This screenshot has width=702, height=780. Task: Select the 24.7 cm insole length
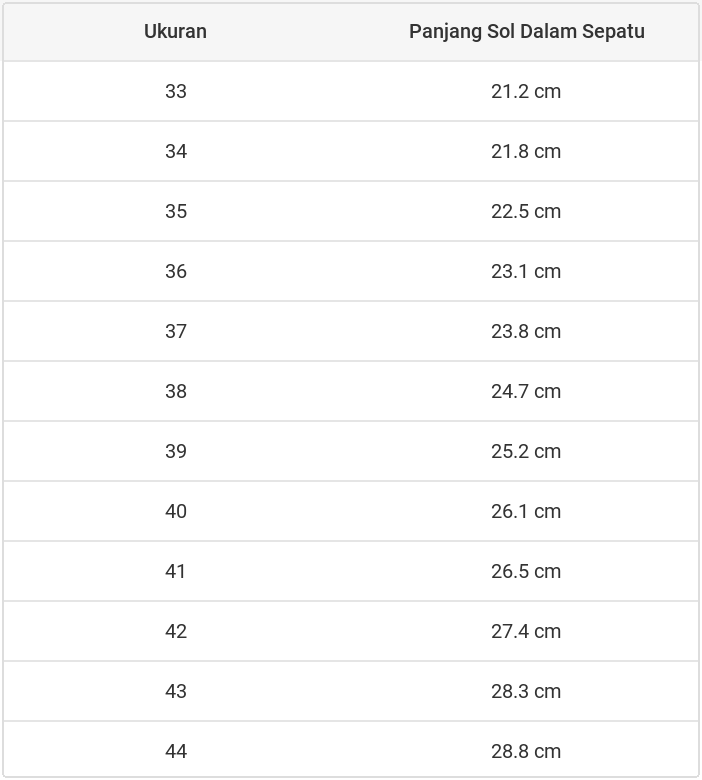pos(526,391)
